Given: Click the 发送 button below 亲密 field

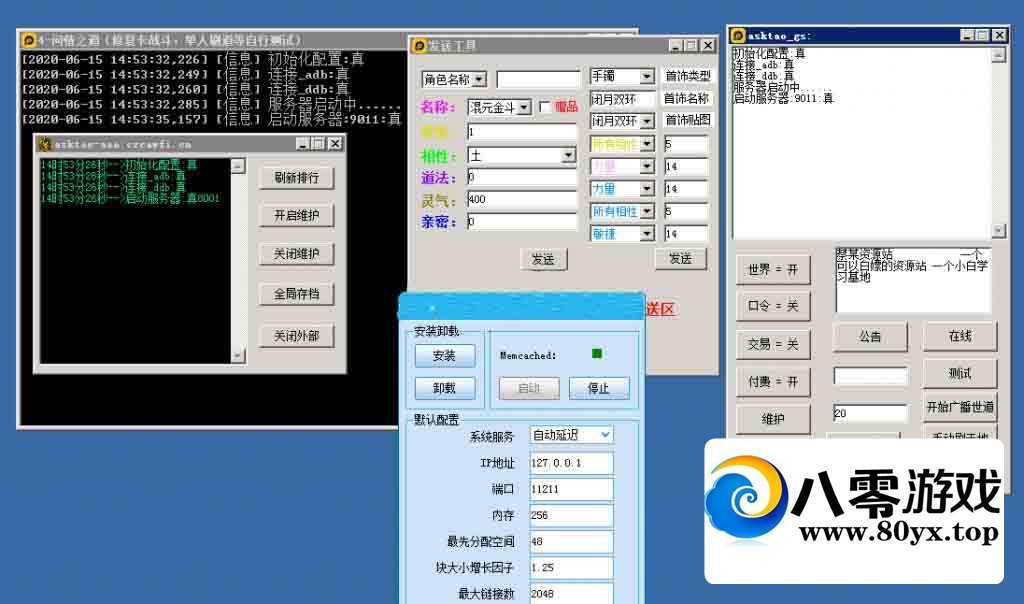Looking at the screenshot, I should pos(543,260).
